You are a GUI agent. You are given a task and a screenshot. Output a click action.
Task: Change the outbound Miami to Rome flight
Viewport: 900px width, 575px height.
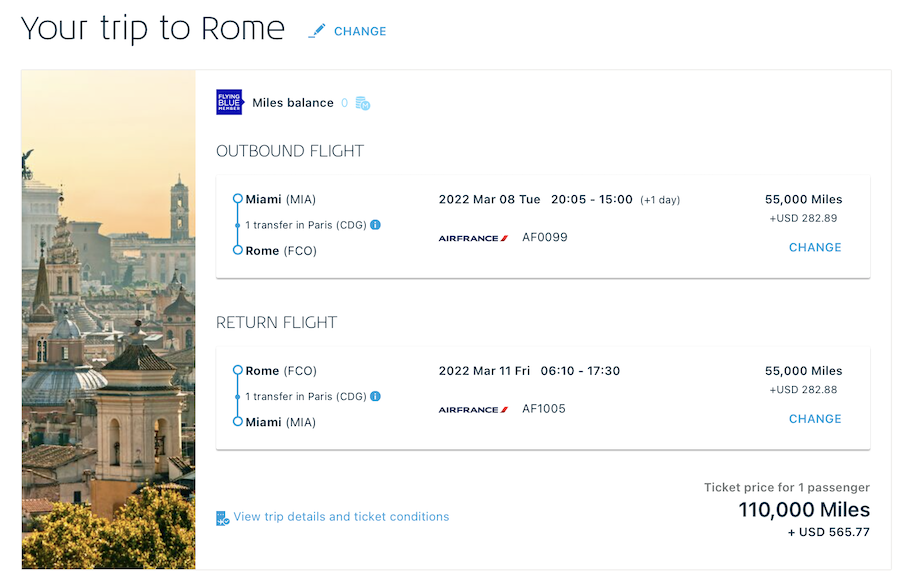(x=815, y=247)
